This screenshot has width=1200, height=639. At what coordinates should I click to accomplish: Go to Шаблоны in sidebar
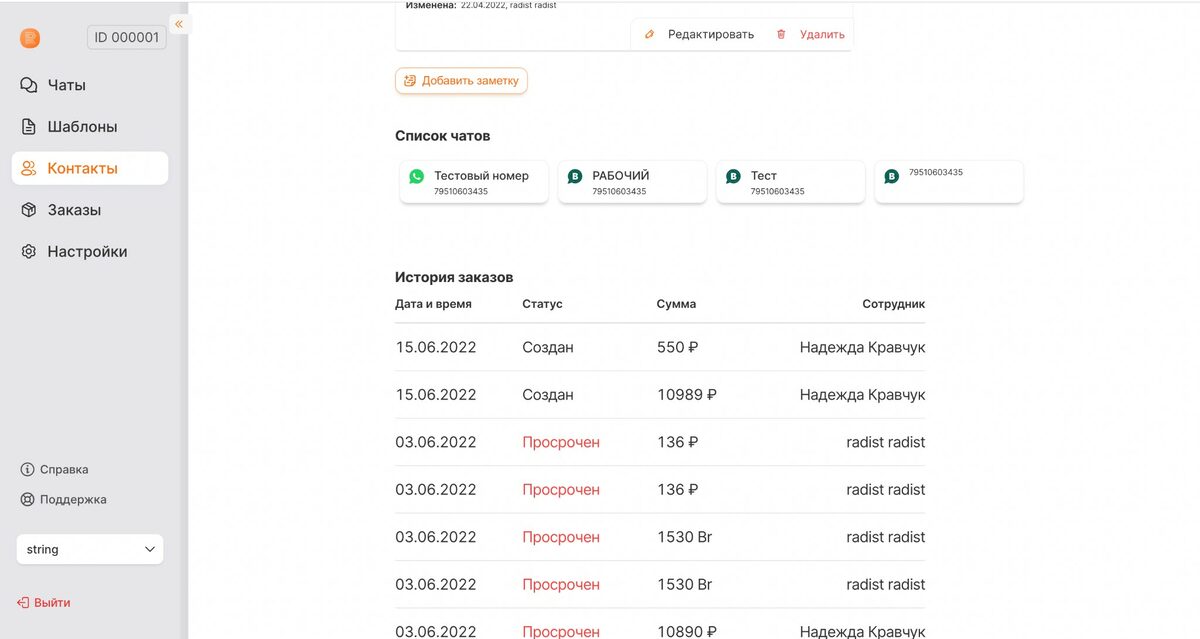tap(82, 127)
